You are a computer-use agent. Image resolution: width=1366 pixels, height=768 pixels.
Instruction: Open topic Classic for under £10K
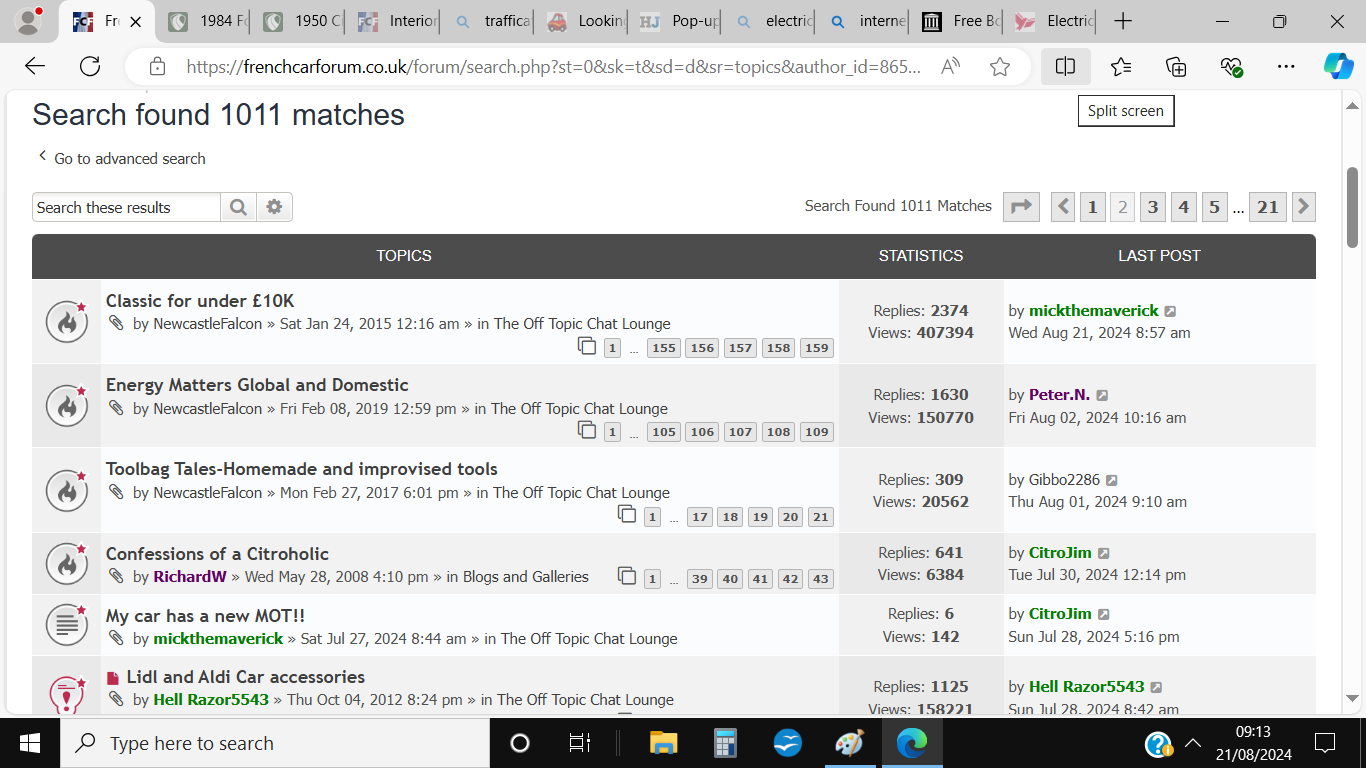tap(200, 301)
